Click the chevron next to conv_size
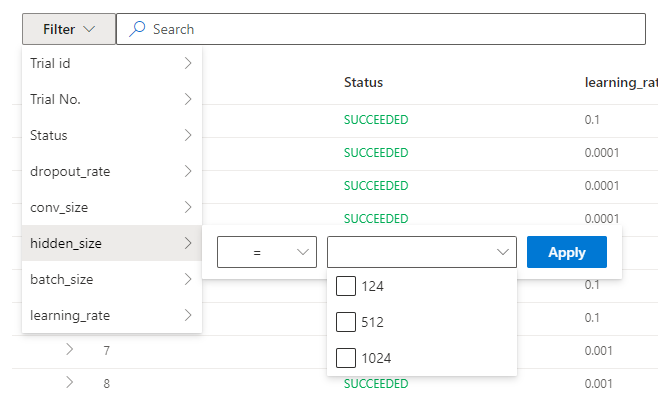The image size is (658, 393). point(188,207)
